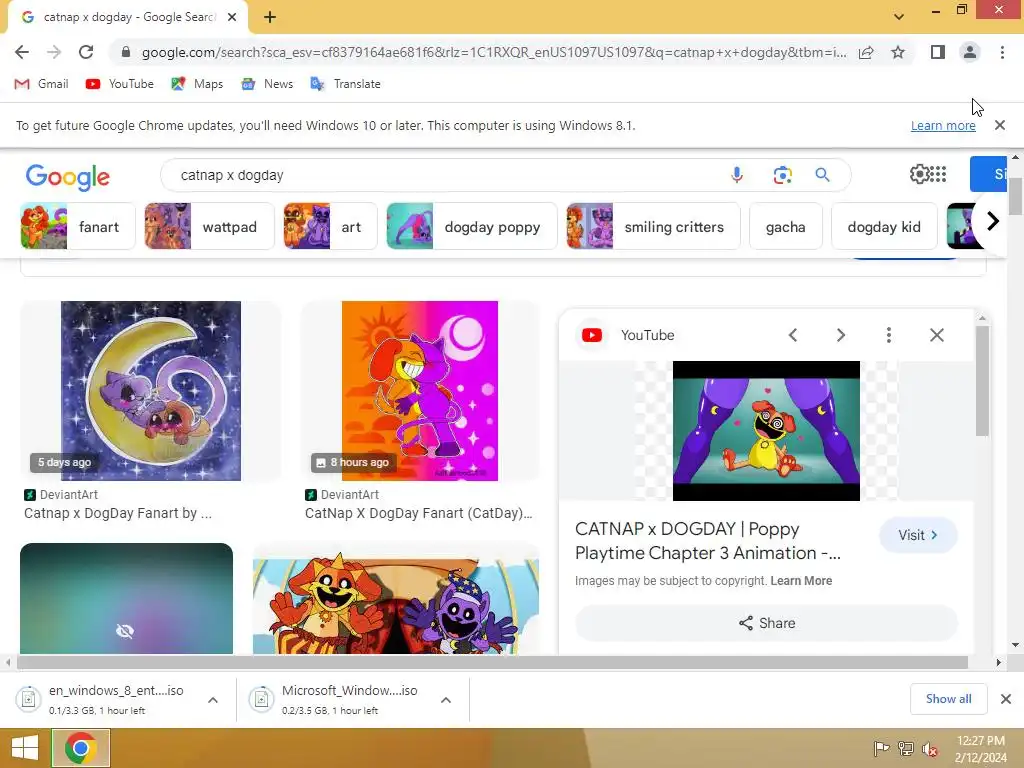Click the muted volume tray icon
This screenshot has height=768, width=1024.
coord(930,749)
